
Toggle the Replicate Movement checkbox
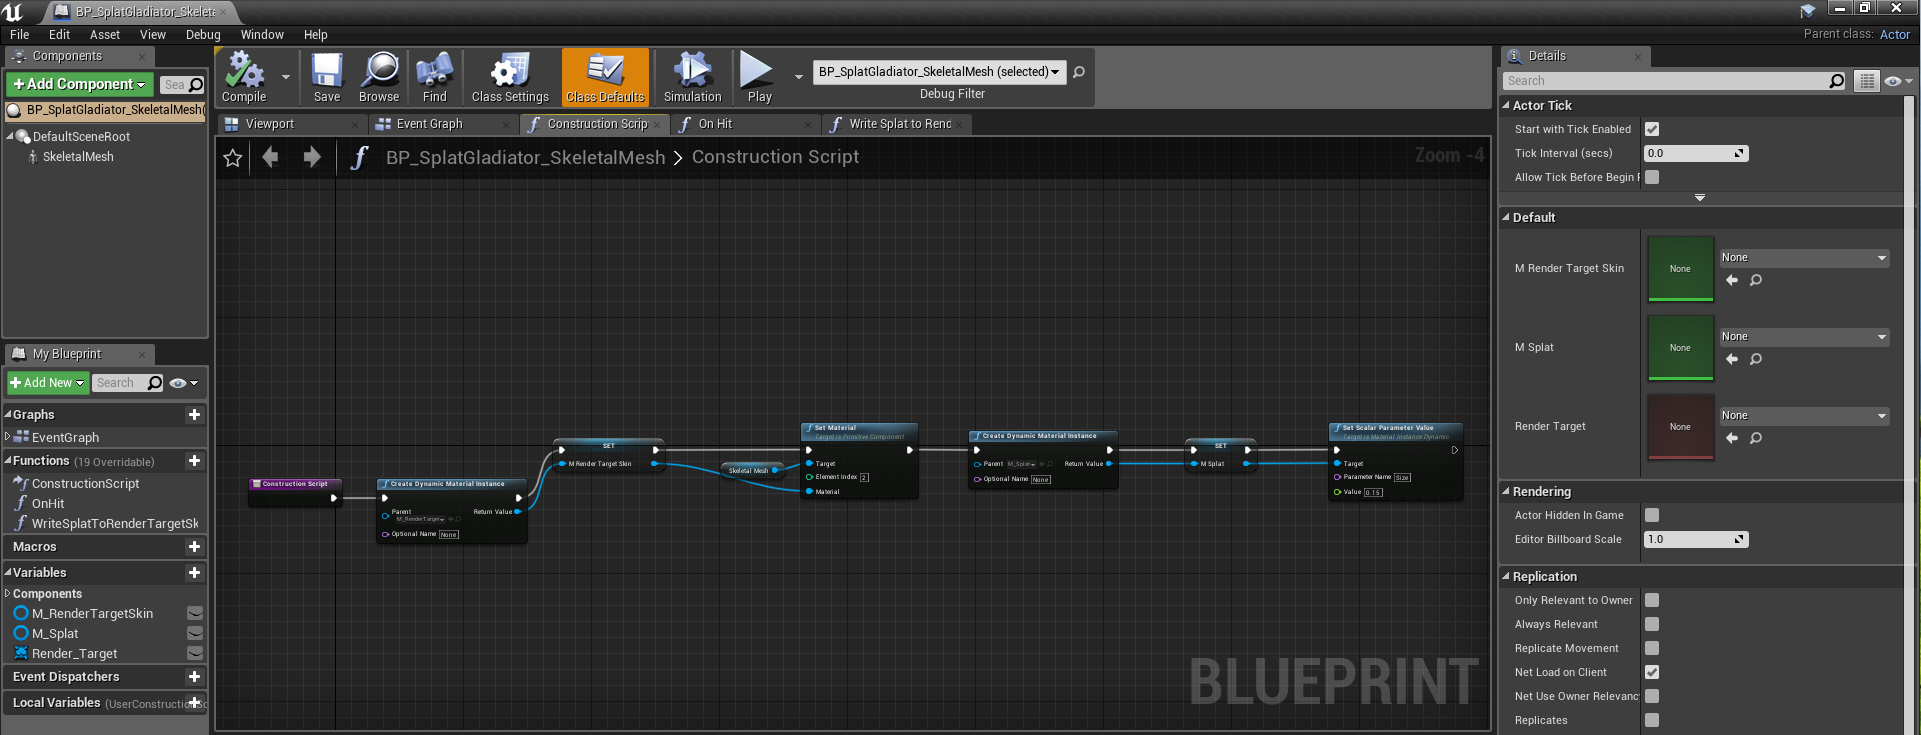click(1652, 648)
